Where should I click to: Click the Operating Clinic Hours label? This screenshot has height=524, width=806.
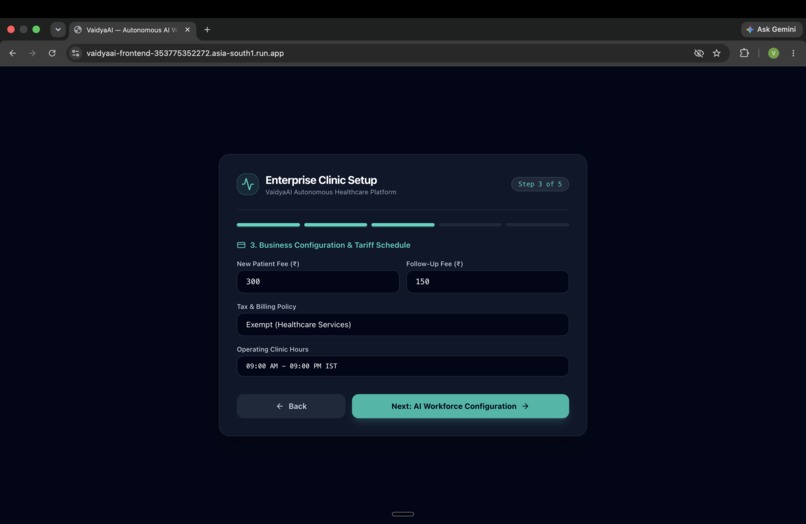(x=272, y=349)
